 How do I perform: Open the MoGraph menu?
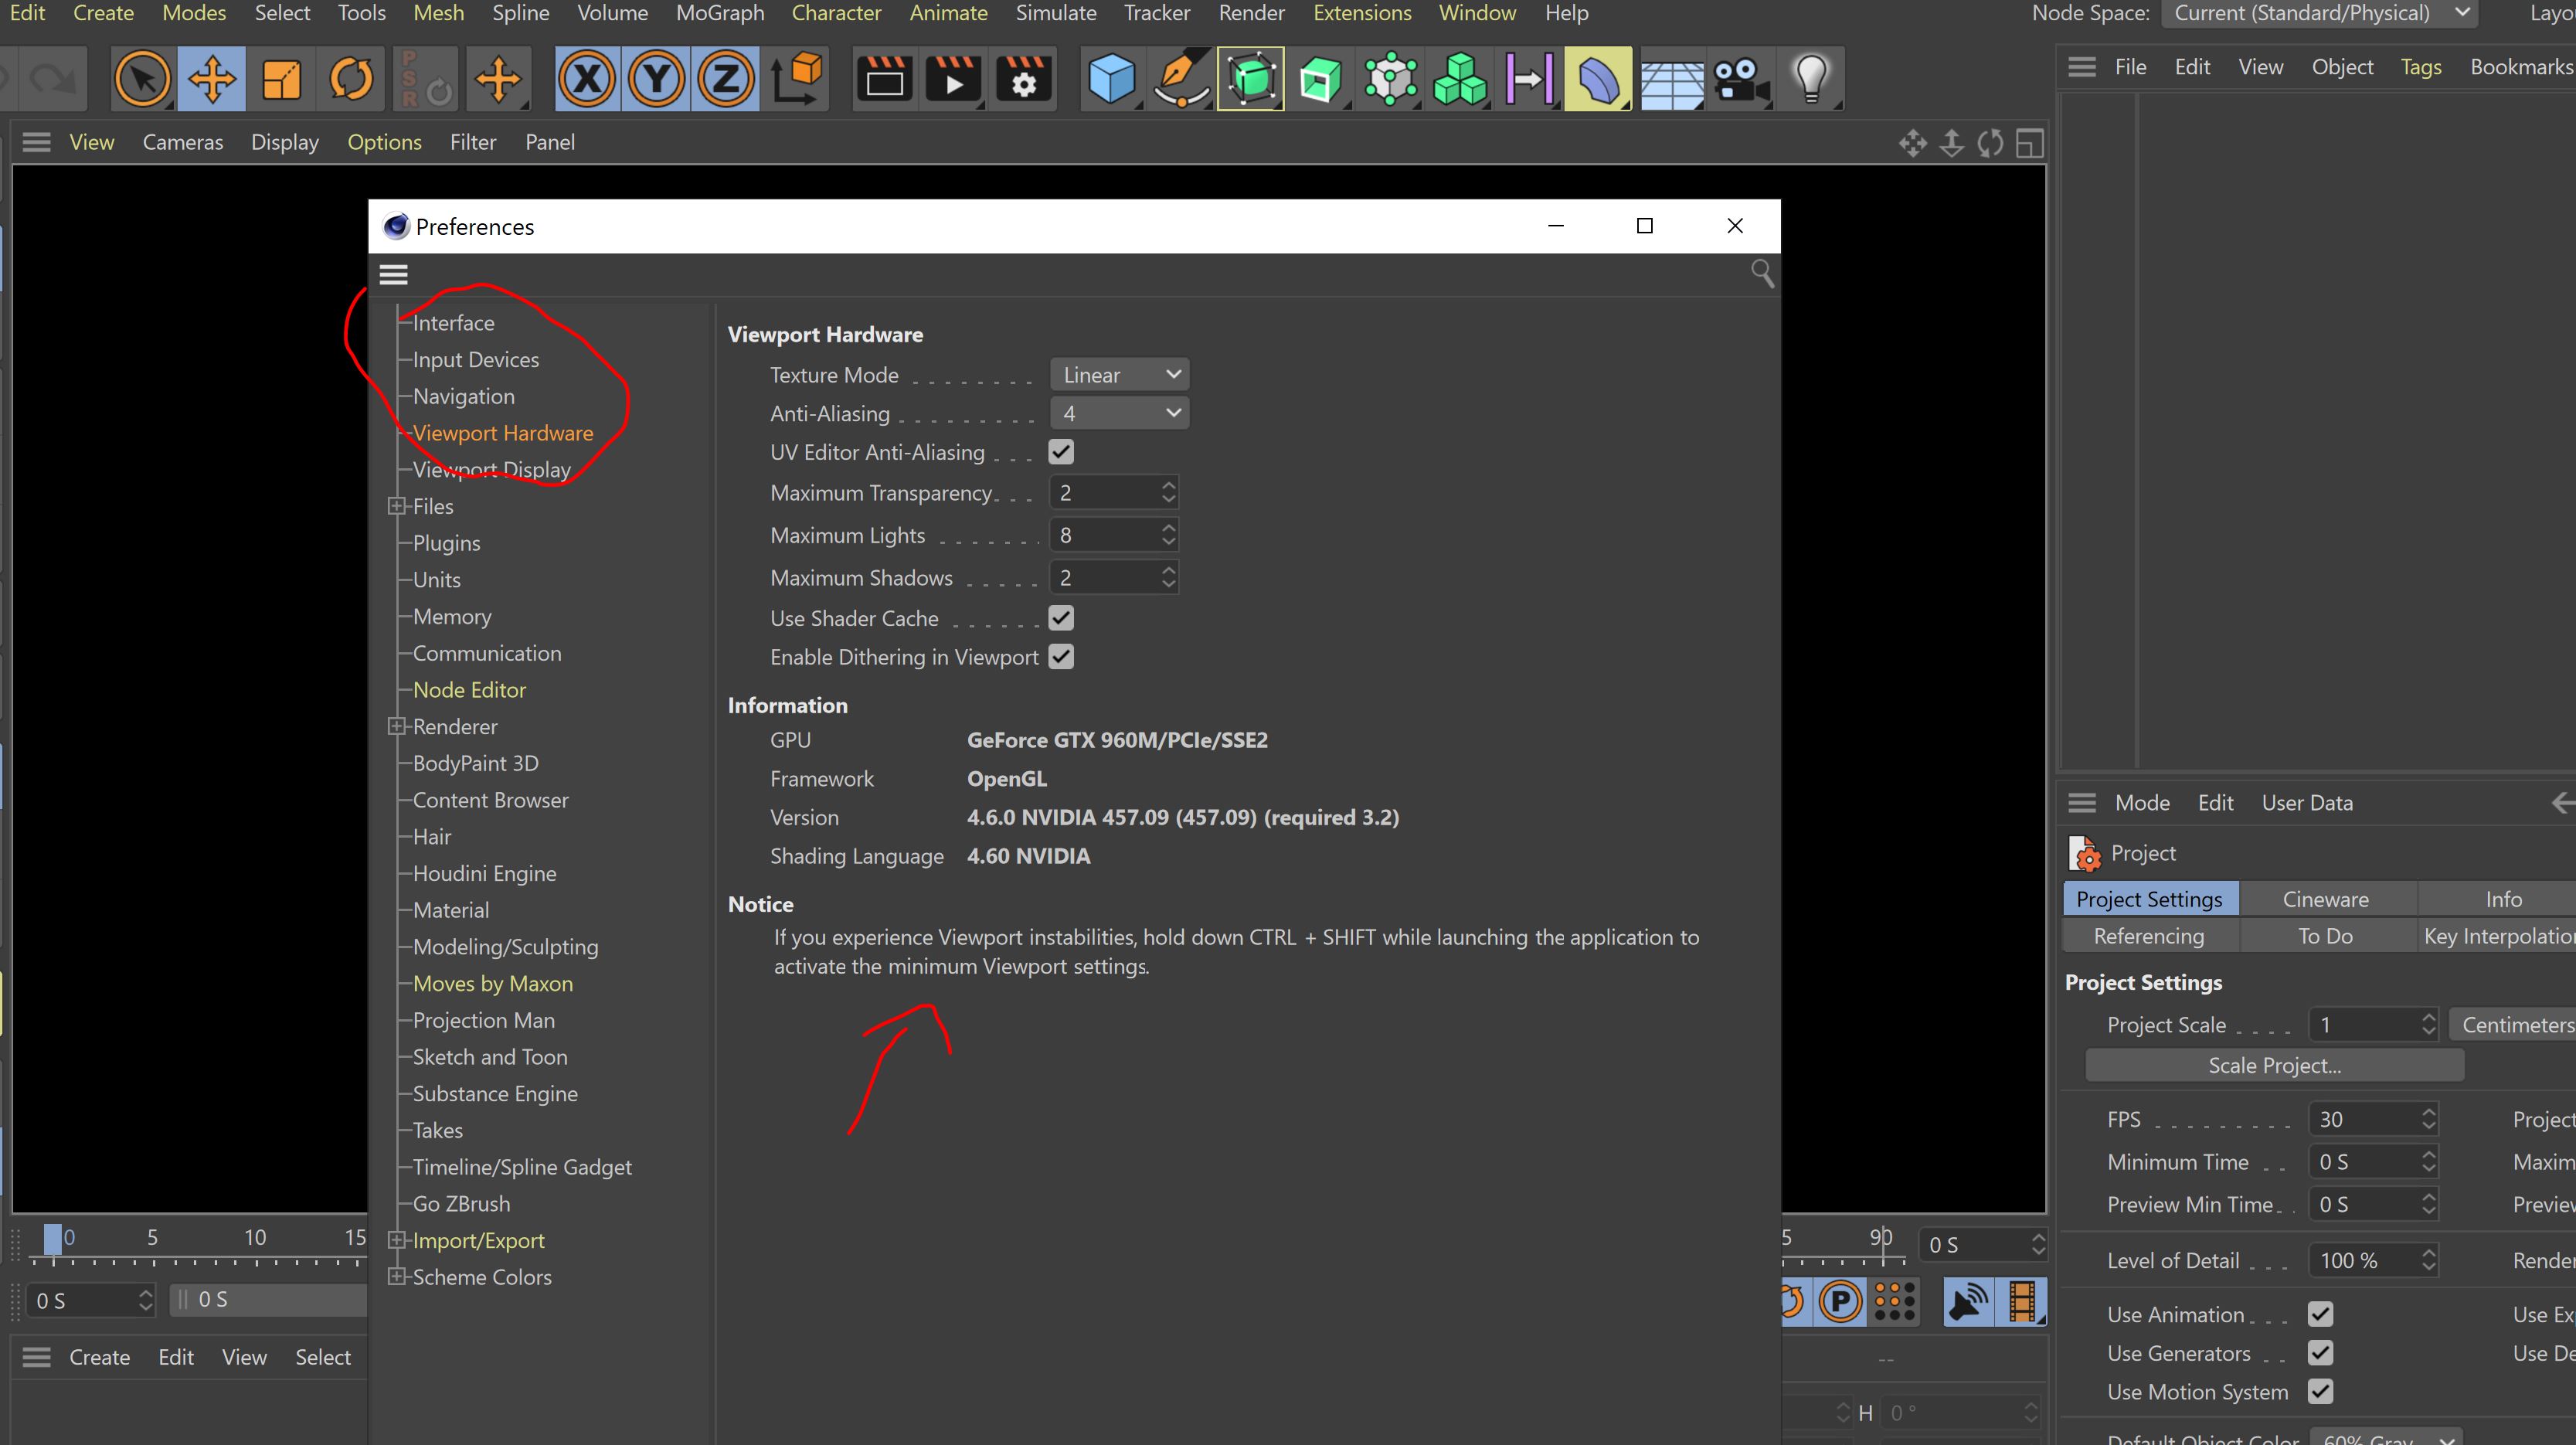pyautogui.click(x=719, y=13)
